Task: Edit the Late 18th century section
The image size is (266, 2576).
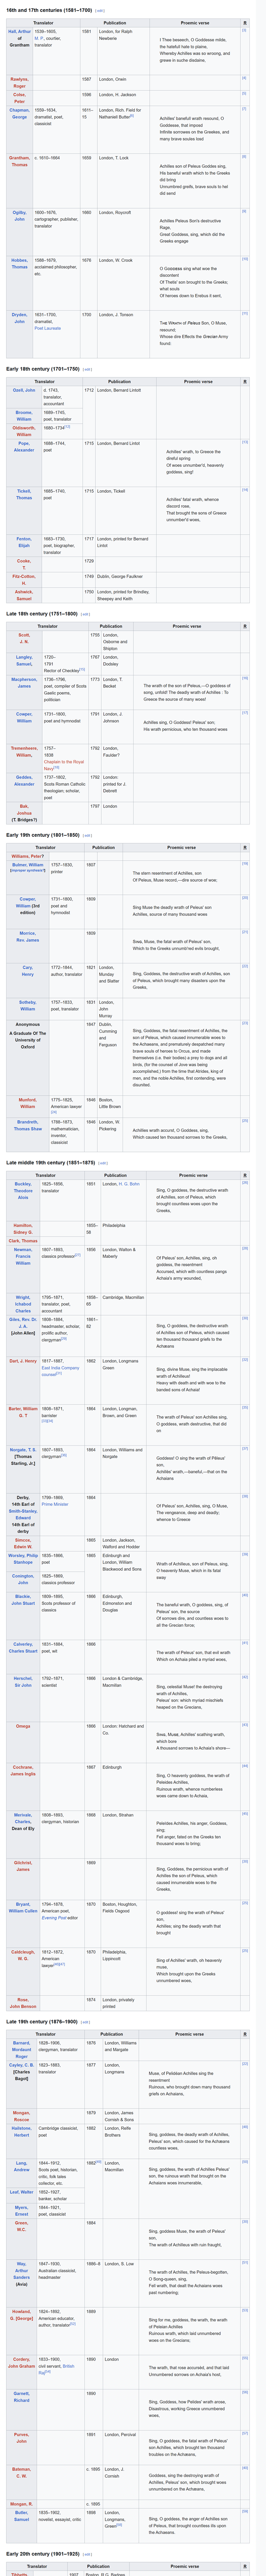Action: pos(85,614)
